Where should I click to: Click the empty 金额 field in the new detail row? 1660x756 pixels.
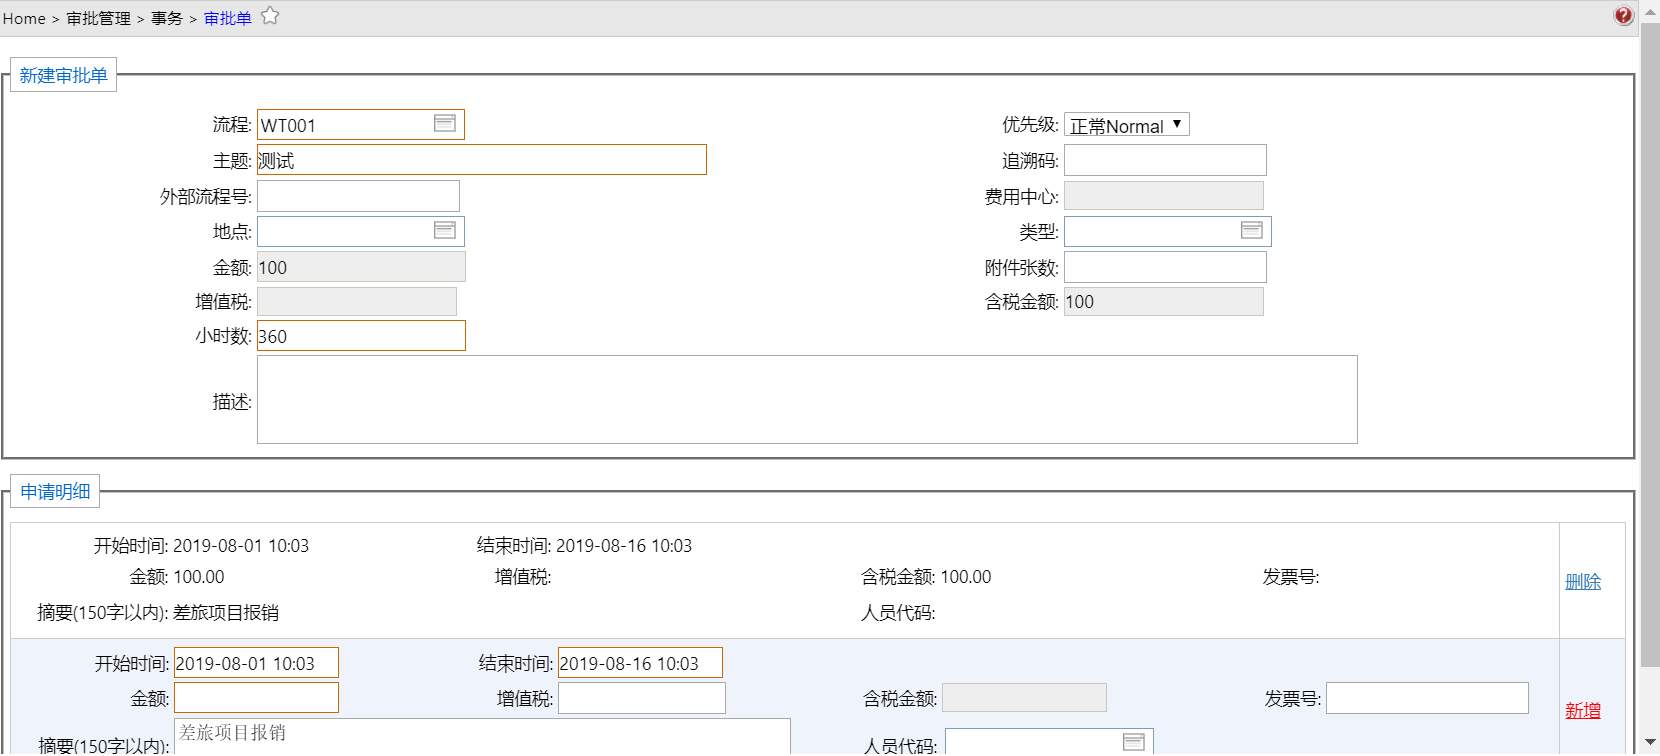[x=256, y=698]
